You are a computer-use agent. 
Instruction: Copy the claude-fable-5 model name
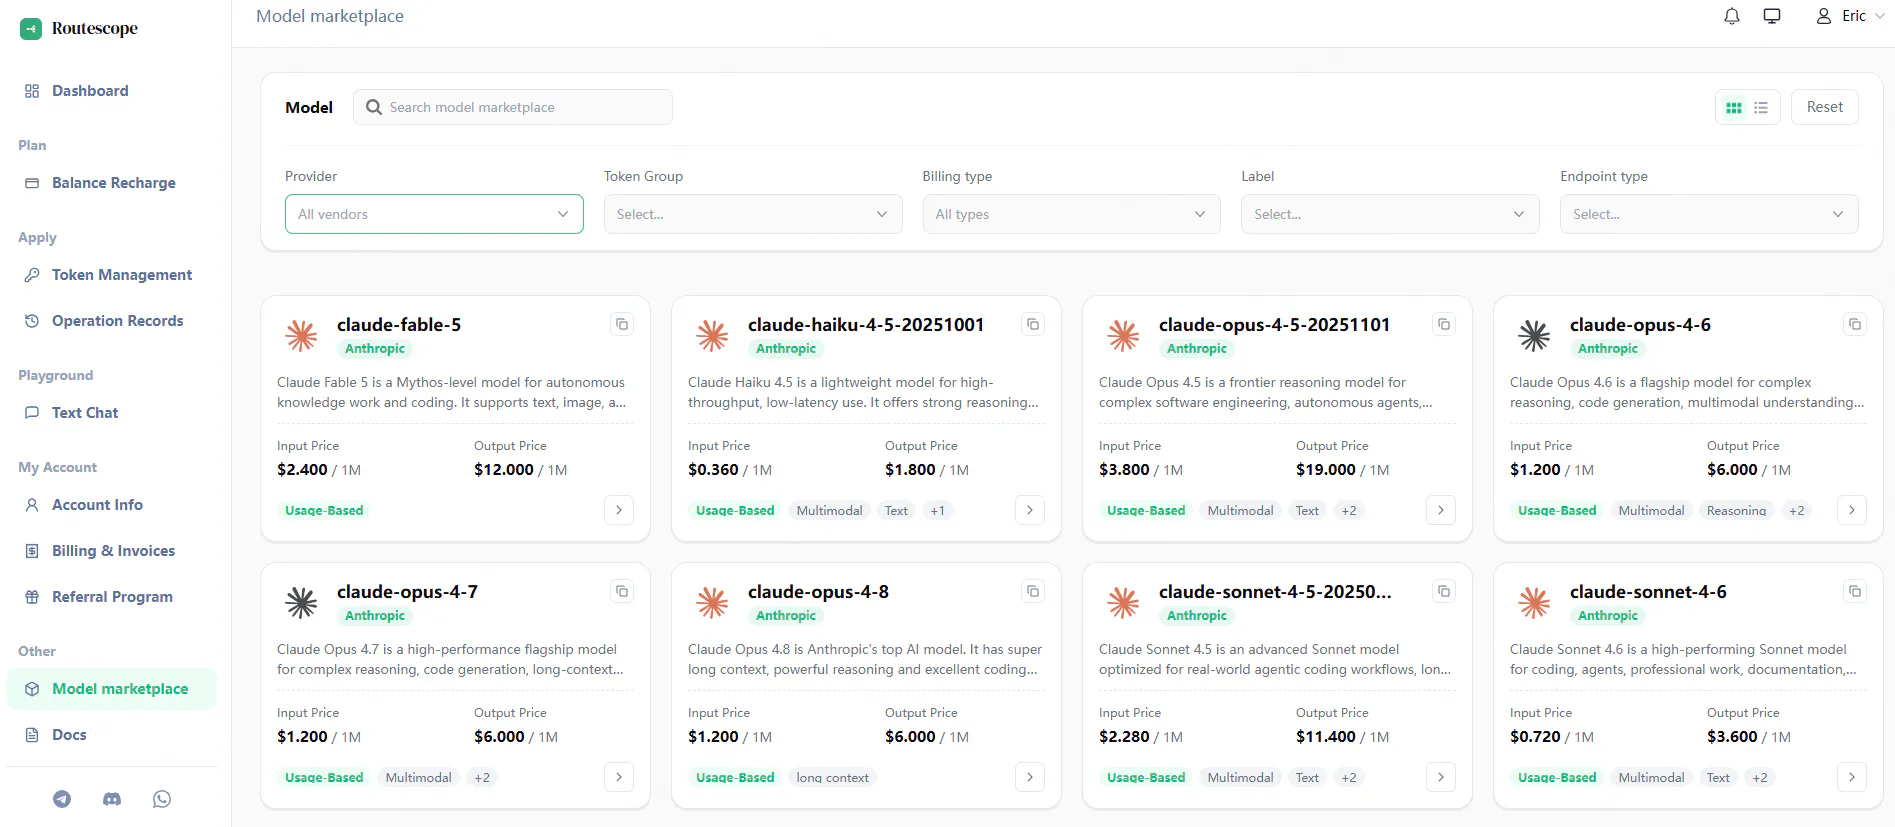coord(622,324)
